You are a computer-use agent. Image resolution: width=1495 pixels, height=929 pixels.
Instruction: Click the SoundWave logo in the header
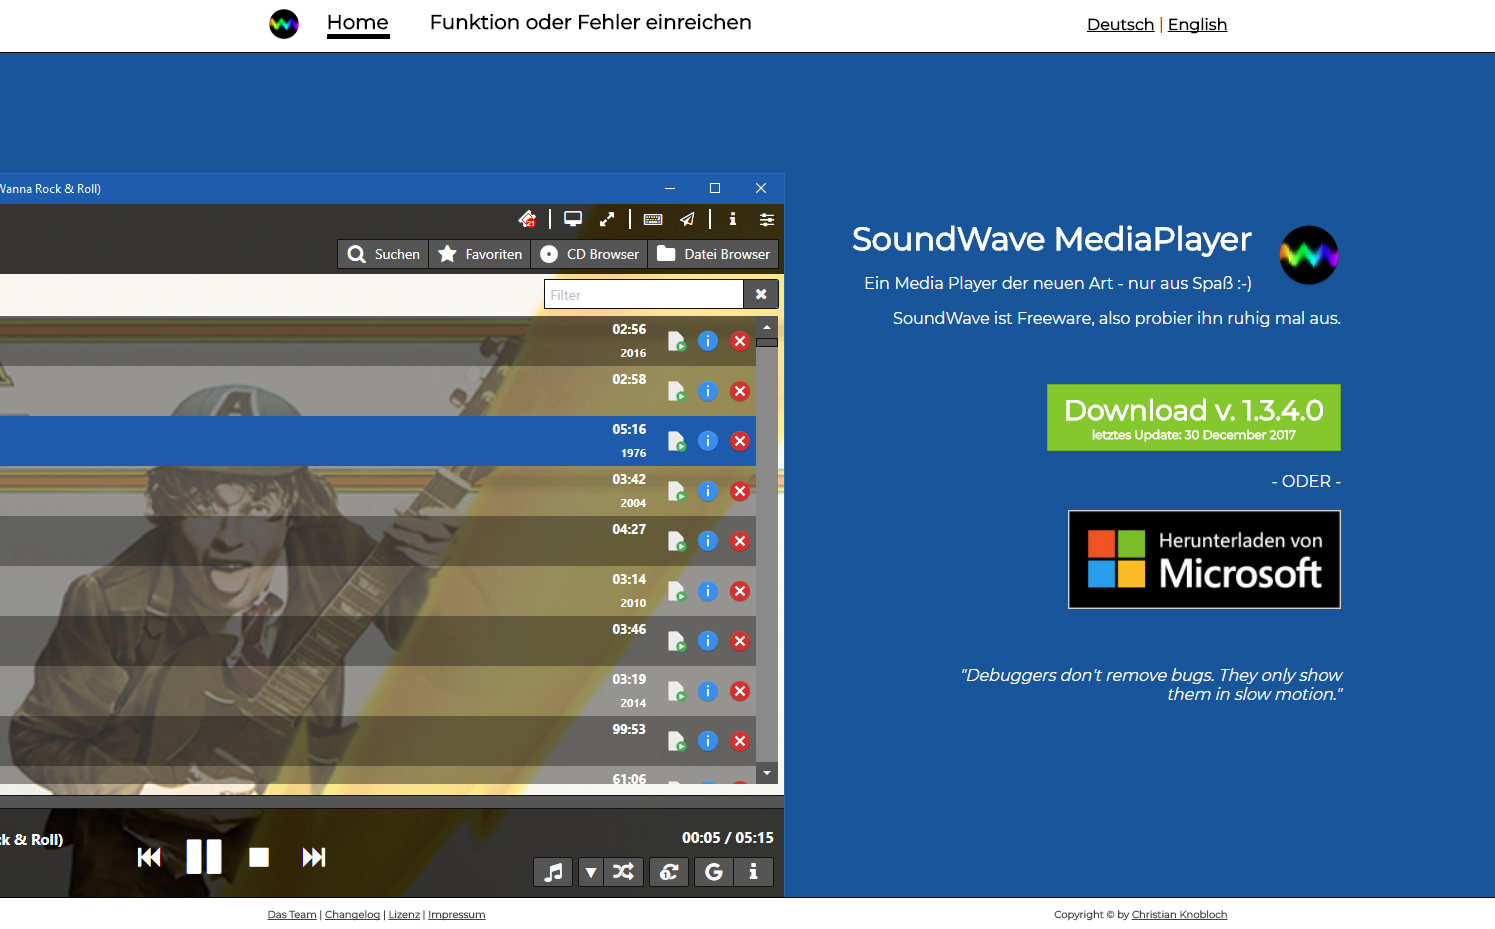pyautogui.click(x=284, y=24)
